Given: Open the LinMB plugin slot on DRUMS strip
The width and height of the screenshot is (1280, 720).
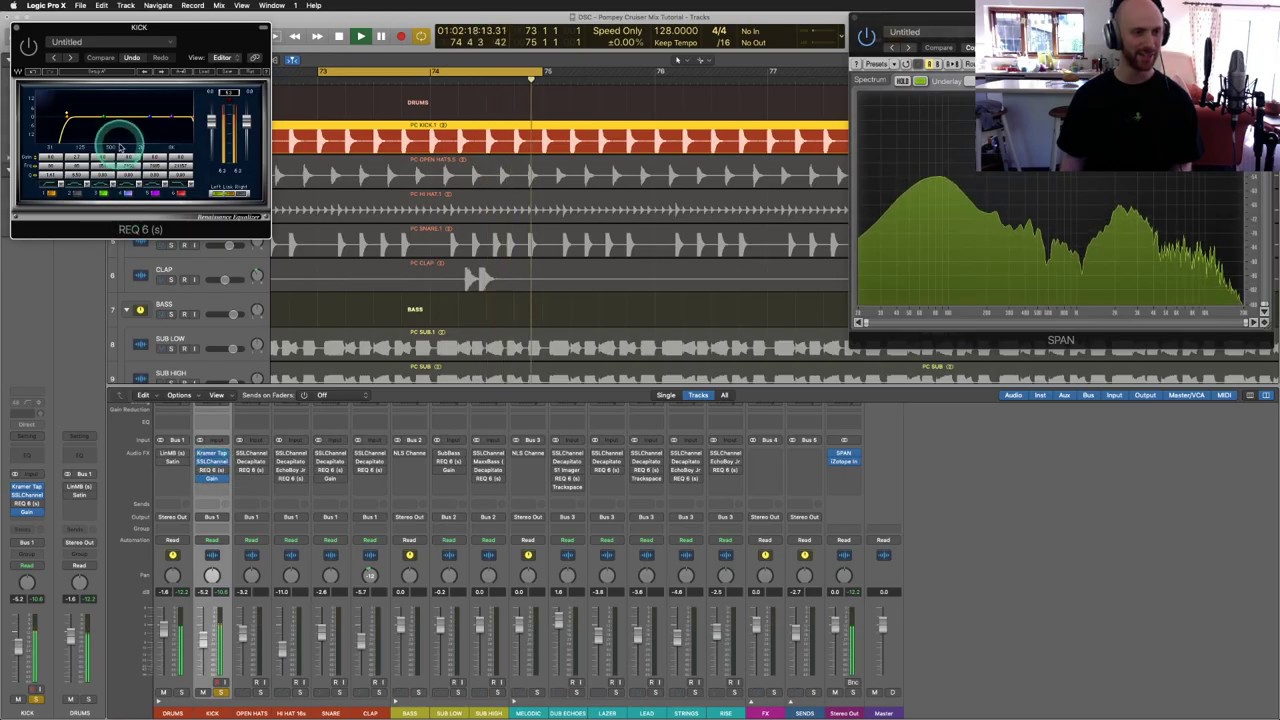Looking at the screenshot, I should [172, 454].
